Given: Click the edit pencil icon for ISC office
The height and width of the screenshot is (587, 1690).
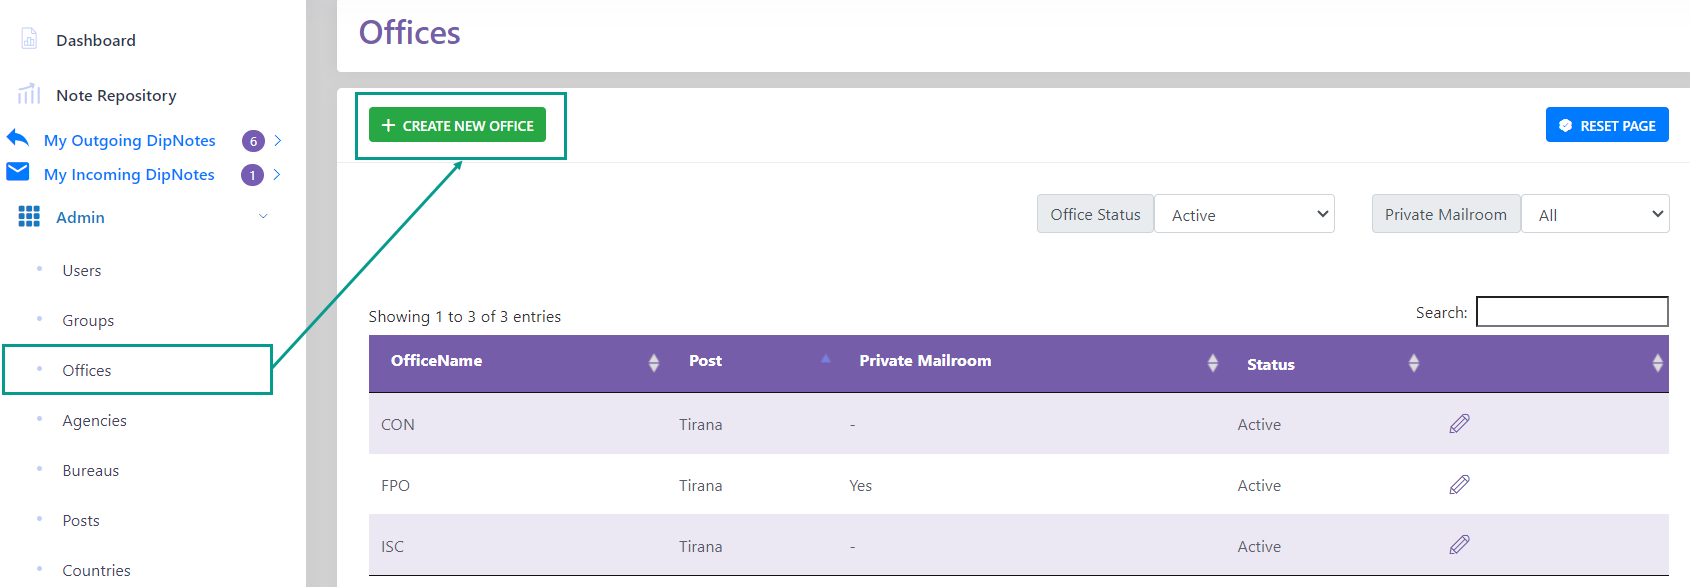Looking at the screenshot, I should (1459, 545).
